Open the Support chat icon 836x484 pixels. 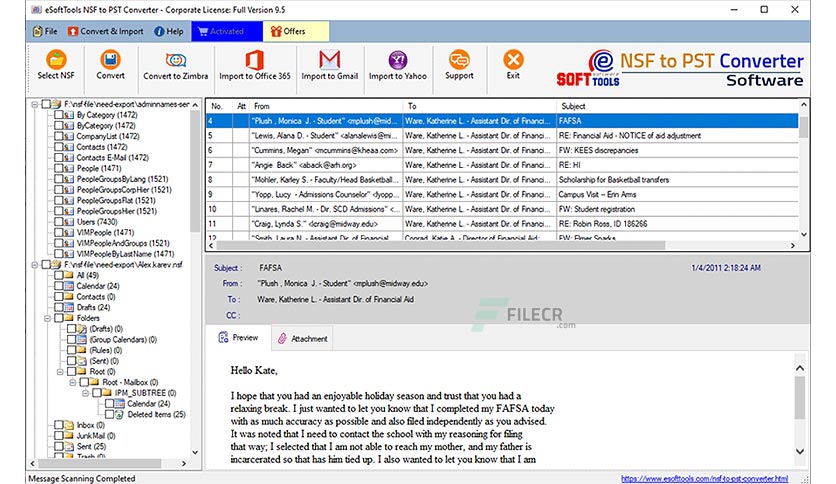click(459, 60)
